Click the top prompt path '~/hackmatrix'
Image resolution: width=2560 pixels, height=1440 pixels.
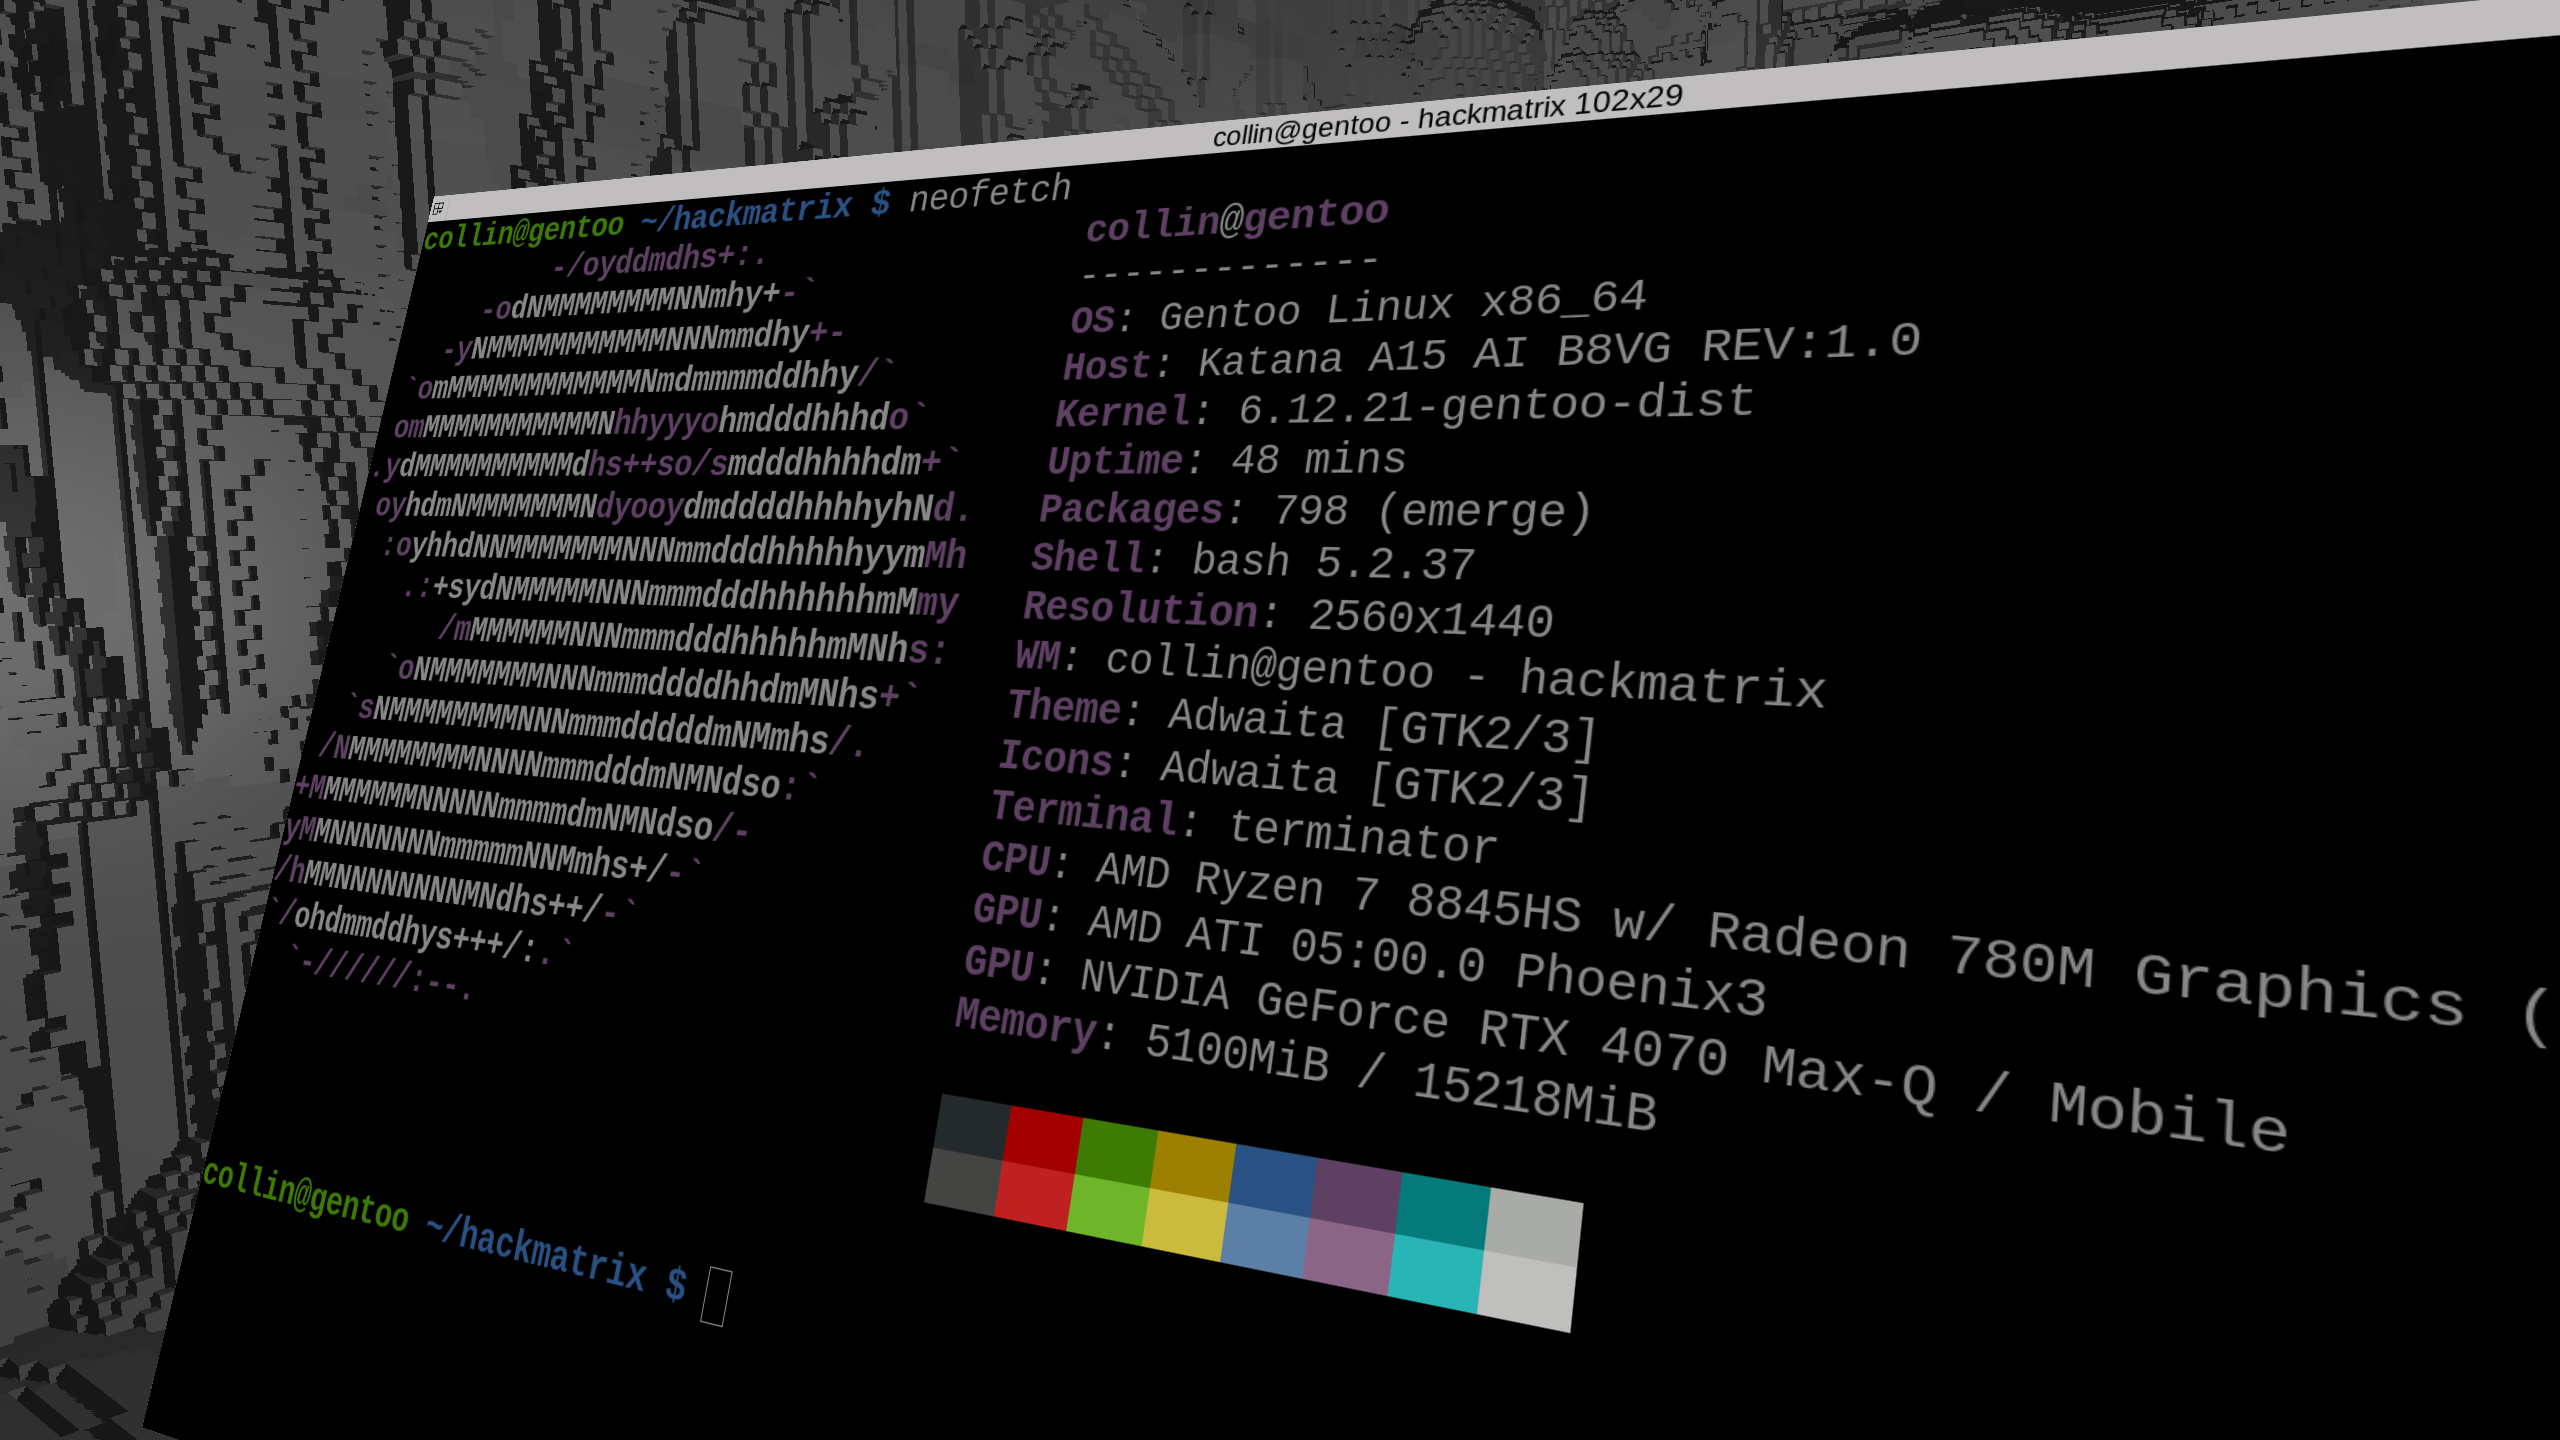tap(746, 213)
